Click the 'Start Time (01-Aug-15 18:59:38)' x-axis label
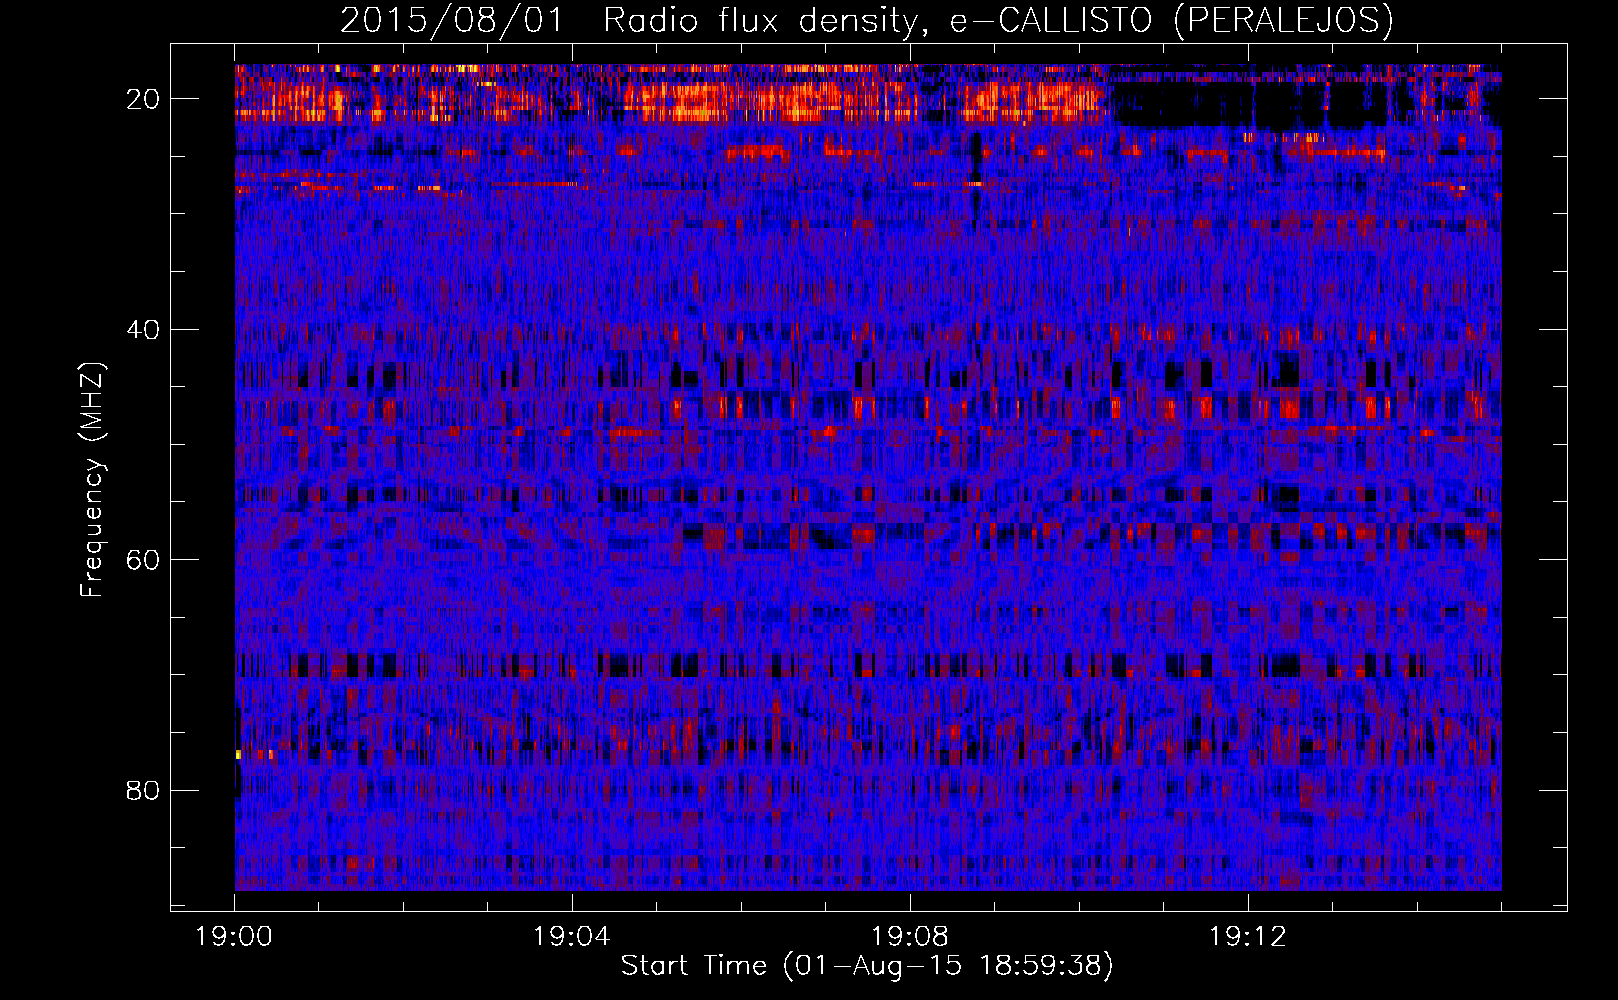The image size is (1618, 1000). pos(867,966)
